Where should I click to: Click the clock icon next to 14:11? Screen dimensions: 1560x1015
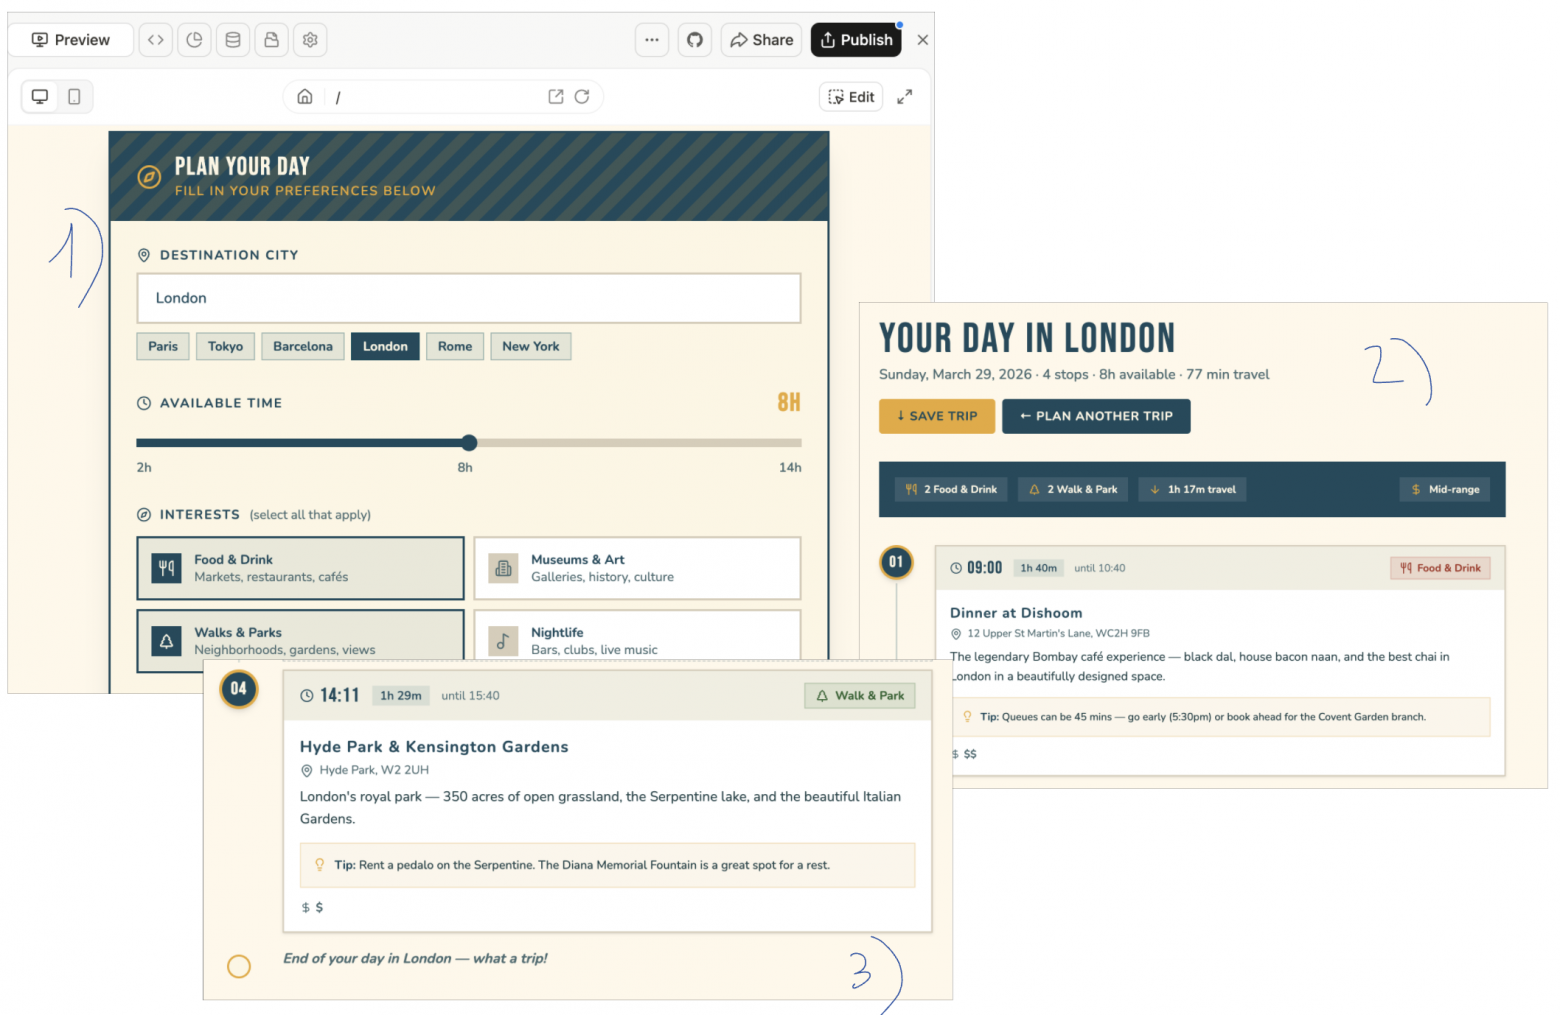[x=307, y=696]
